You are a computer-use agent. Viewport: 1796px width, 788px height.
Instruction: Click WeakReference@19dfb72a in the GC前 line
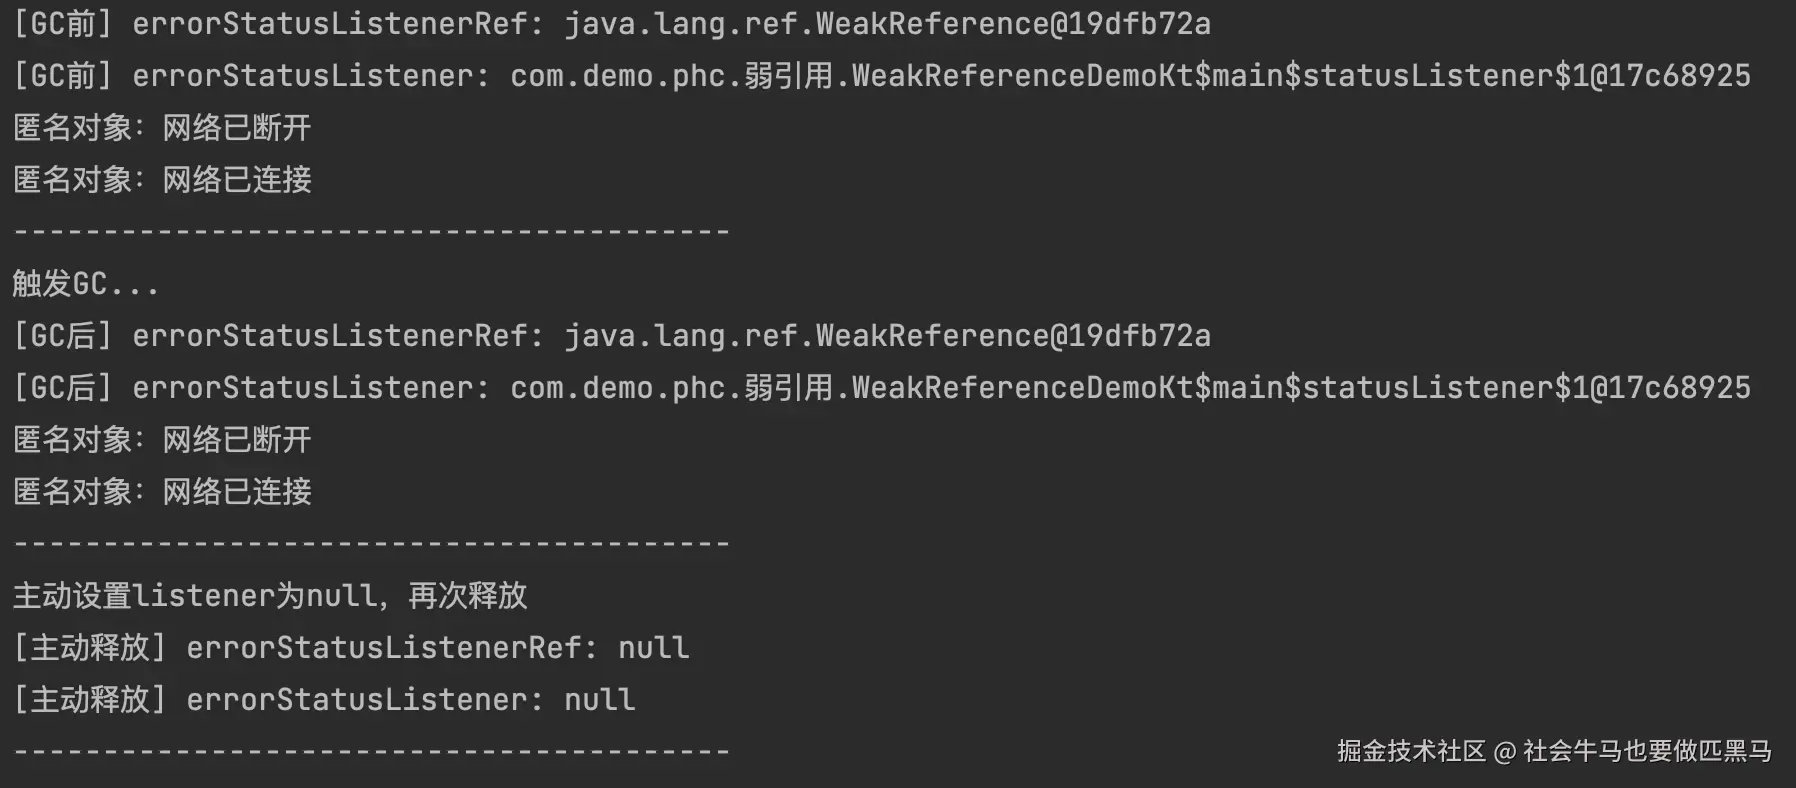tap(1012, 24)
